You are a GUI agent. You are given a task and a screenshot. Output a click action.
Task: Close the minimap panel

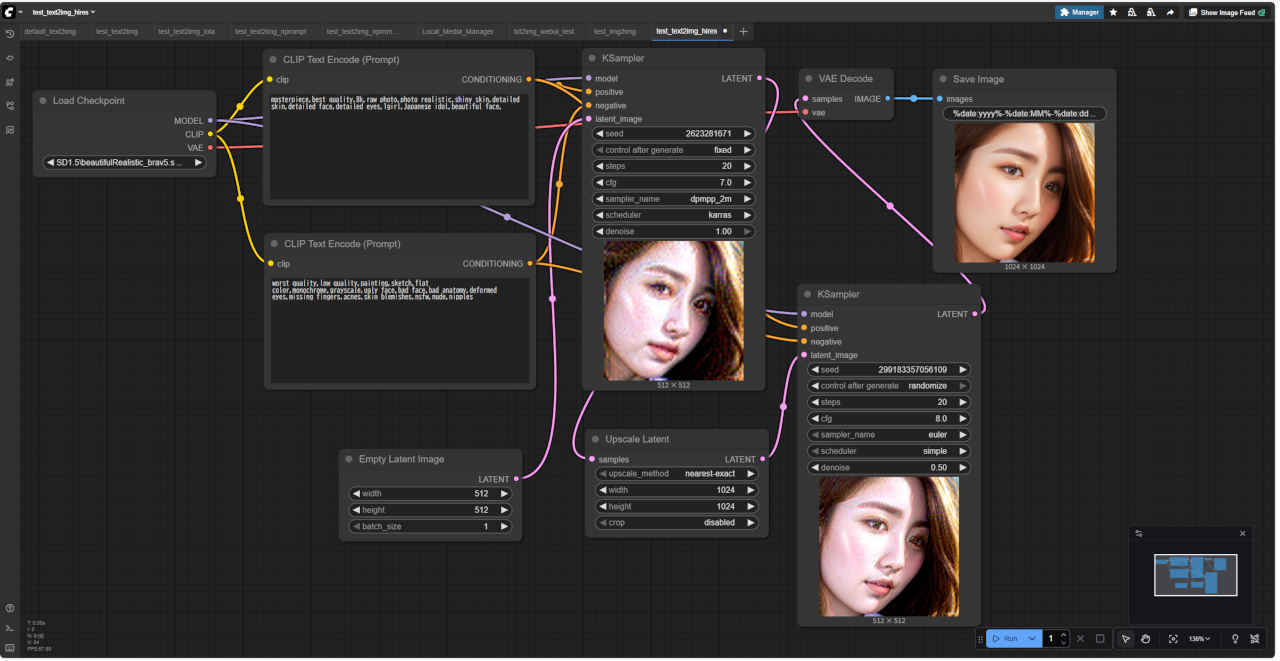click(1243, 534)
